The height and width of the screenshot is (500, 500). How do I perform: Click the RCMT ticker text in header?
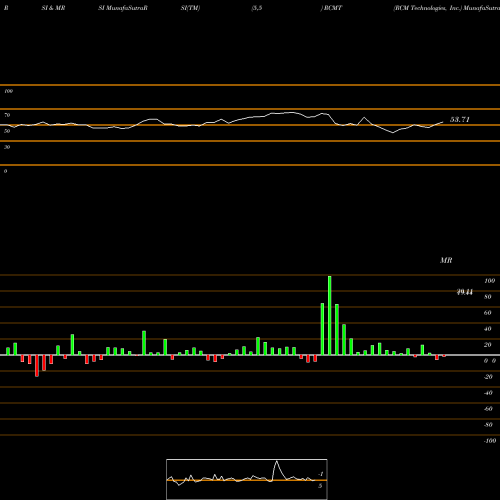click(333, 8)
